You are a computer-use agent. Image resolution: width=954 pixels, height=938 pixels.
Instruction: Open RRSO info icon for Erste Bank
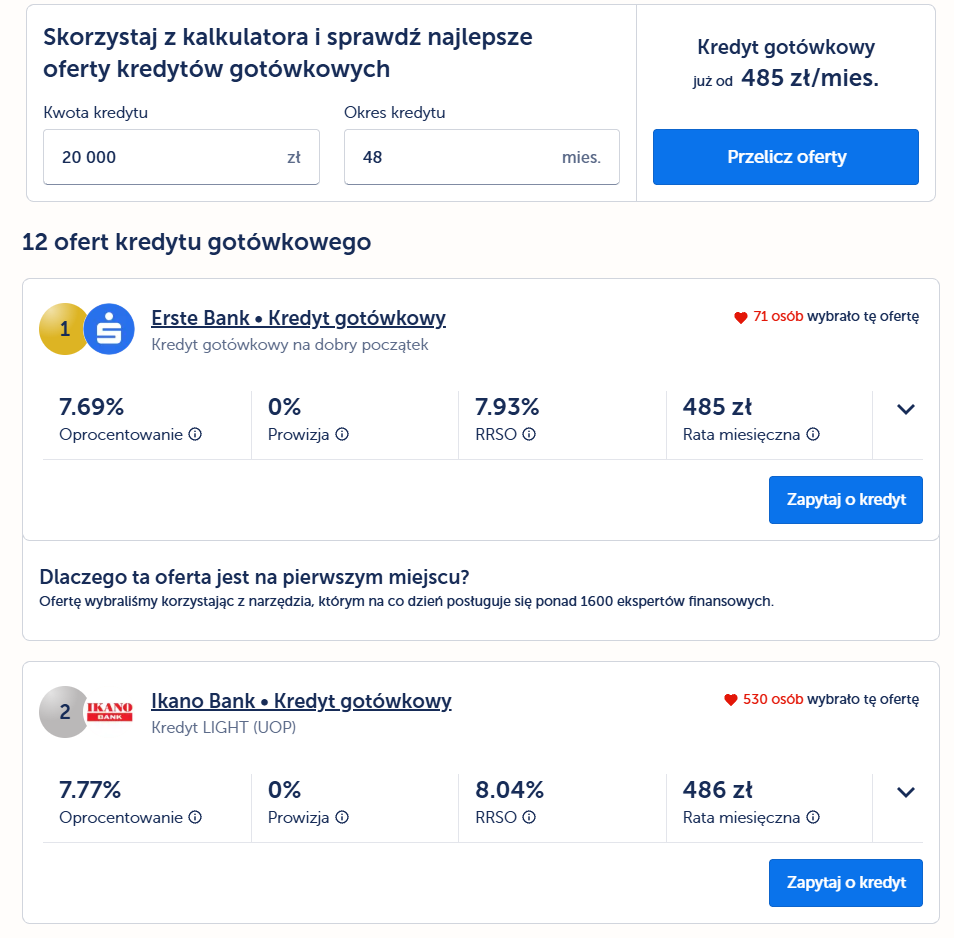tap(529, 434)
